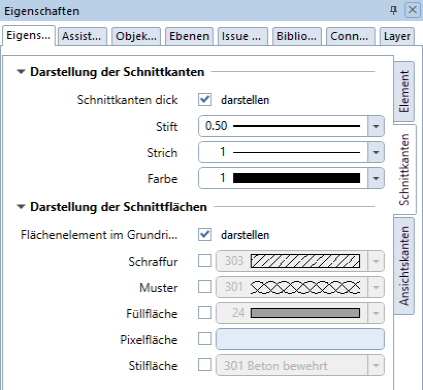Open the Muster 301 dropdown arrow
This screenshot has width=423, height=390.
coord(376,287)
